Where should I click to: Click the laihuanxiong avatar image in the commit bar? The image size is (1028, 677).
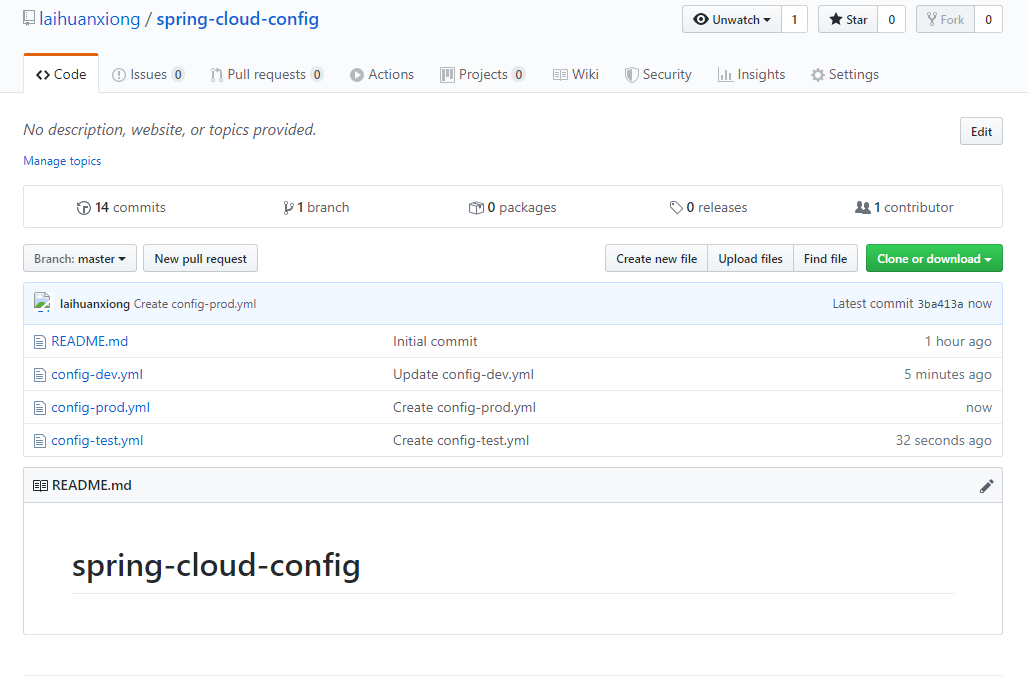[x=43, y=303]
